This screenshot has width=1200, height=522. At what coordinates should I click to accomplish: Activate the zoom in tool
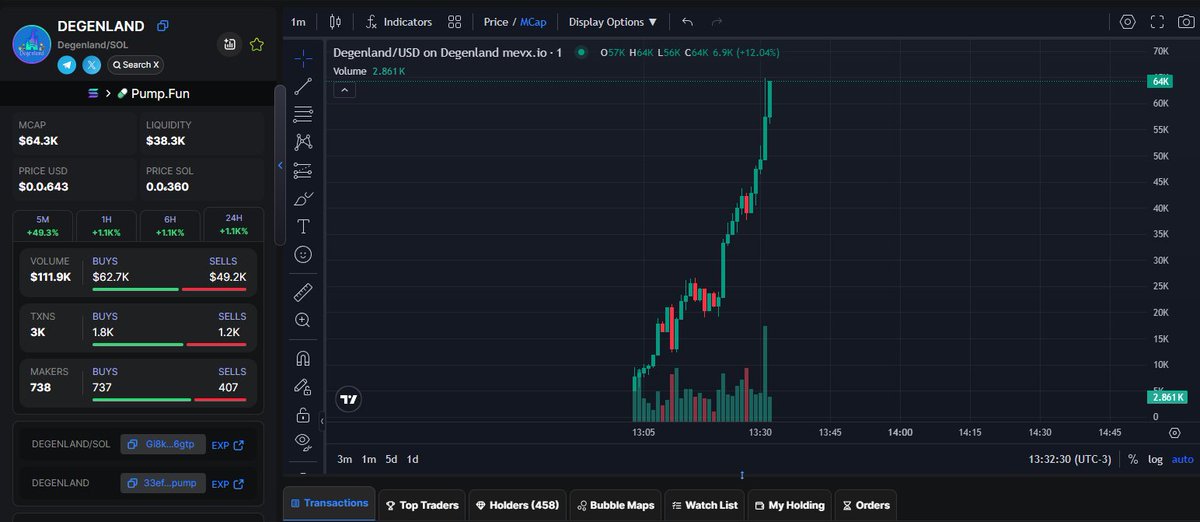coord(303,320)
